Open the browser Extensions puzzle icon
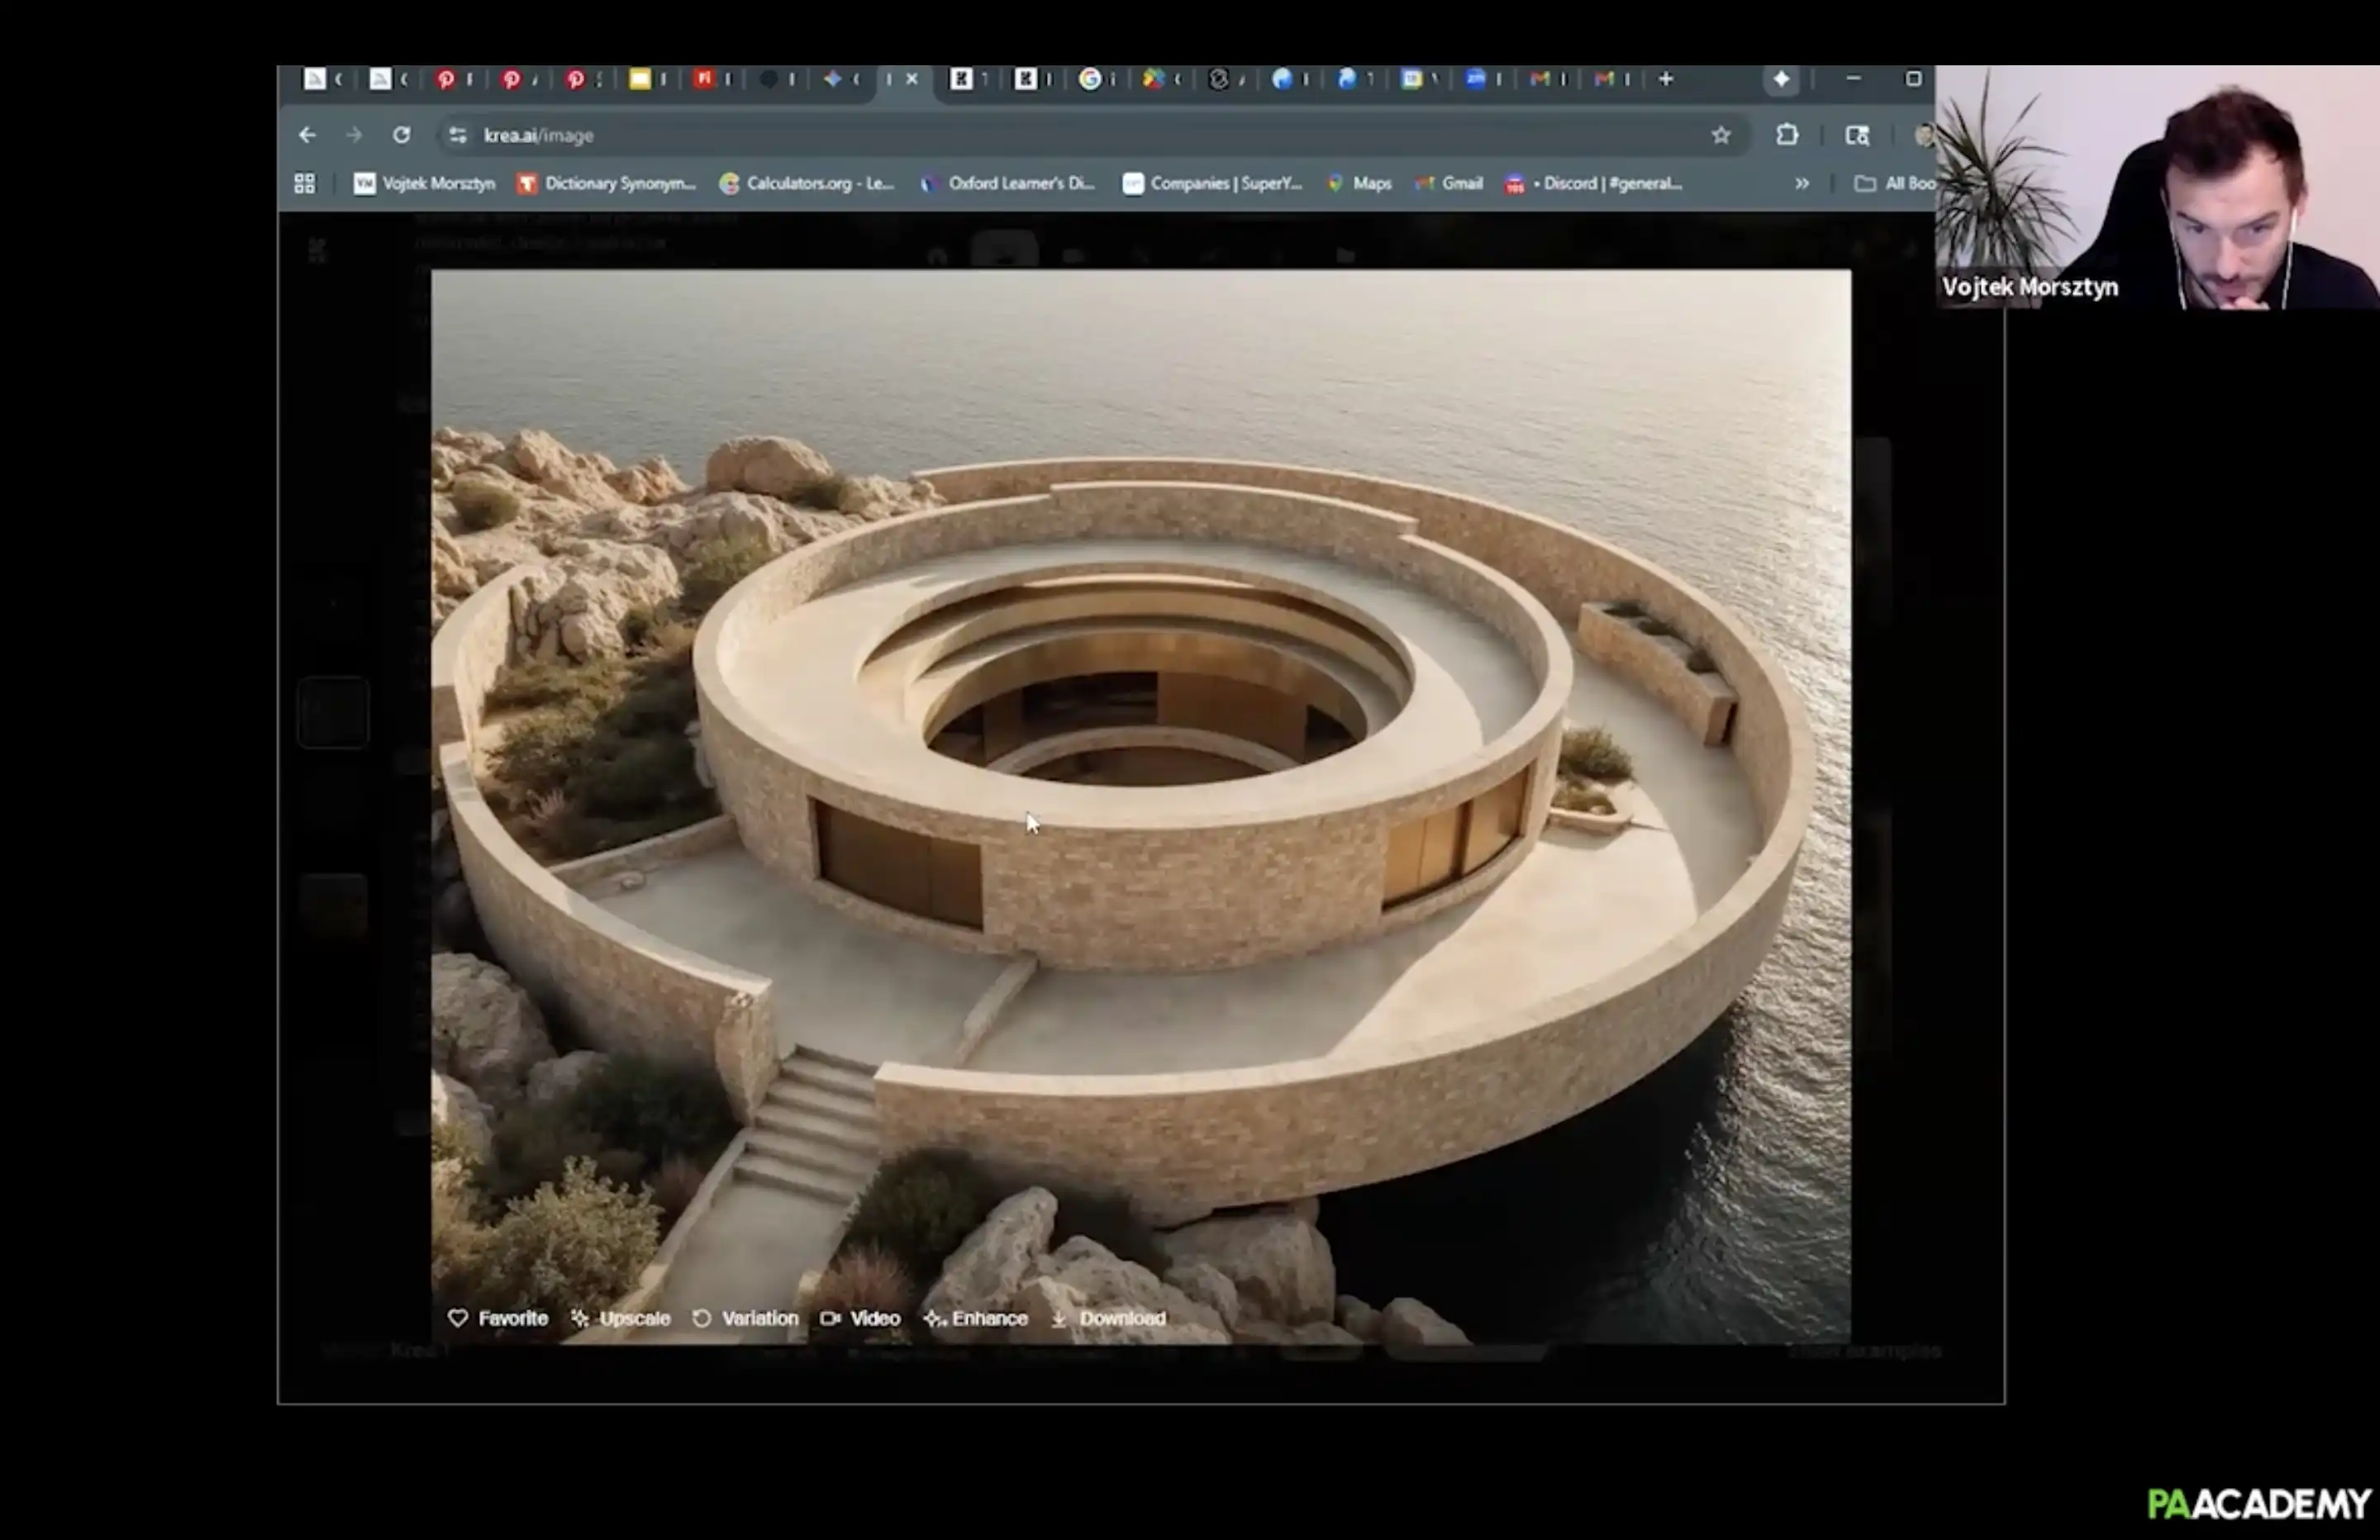The image size is (2380, 1540). pyautogui.click(x=1787, y=135)
